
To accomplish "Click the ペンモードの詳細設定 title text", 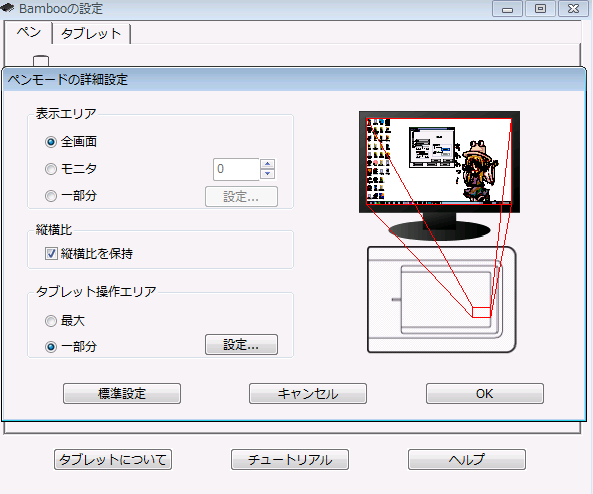I will coord(68,80).
